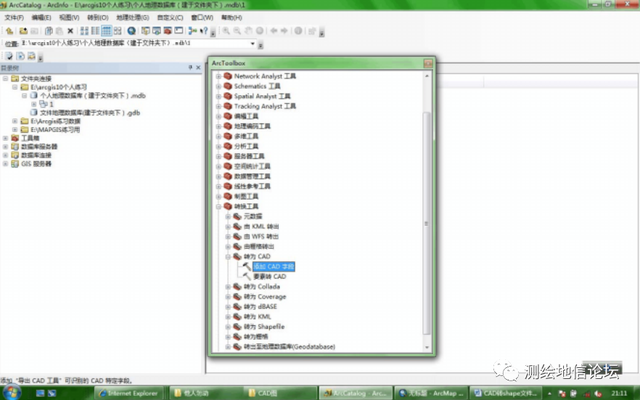Viewport: 640px width, 400px height.
Task: Click the Connect To Folder icon
Action: (23, 31)
